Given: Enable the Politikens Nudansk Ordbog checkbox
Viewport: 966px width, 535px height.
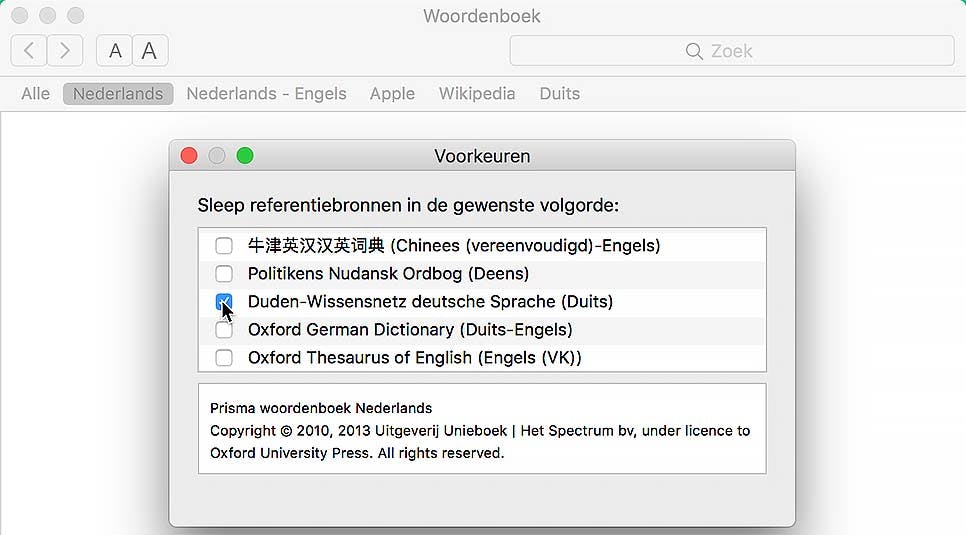Looking at the screenshot, I should [224, 274].
